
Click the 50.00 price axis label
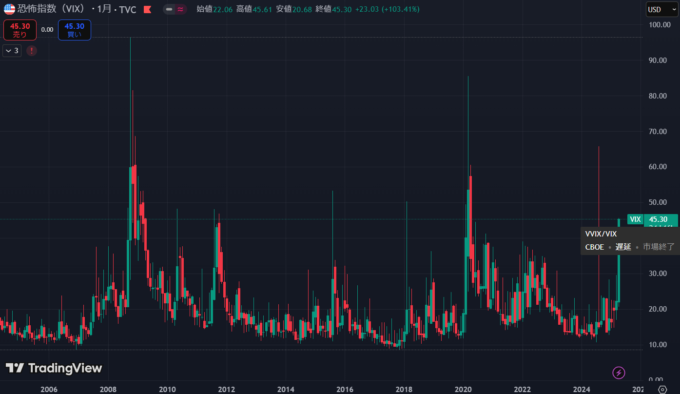point(658,202)
